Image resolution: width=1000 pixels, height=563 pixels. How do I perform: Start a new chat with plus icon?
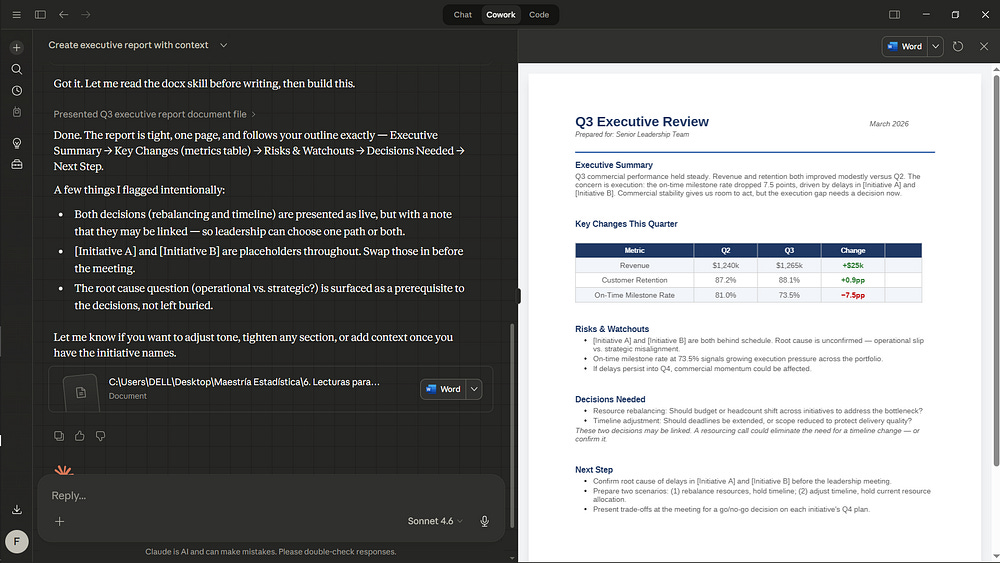(17, 48)
